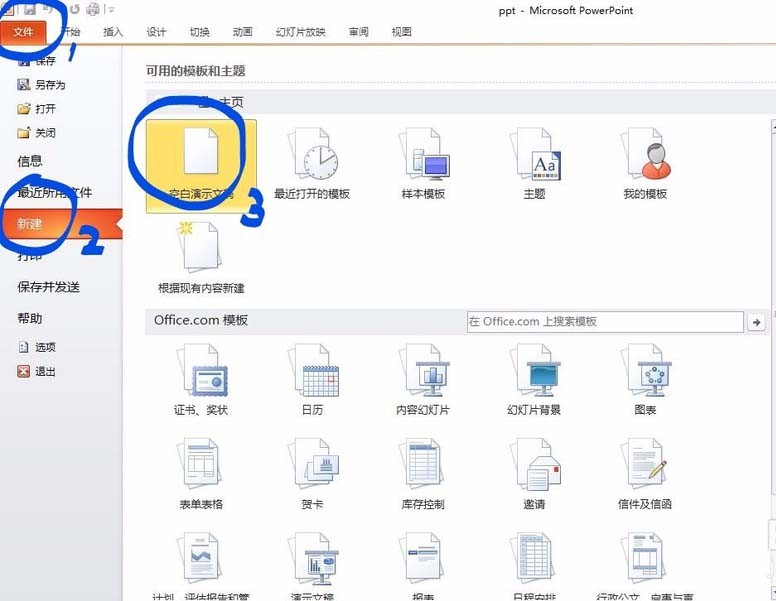Choose the 样本模板 sample templates icon
This screenshot has width=776, height=601.
pos(423,164)
